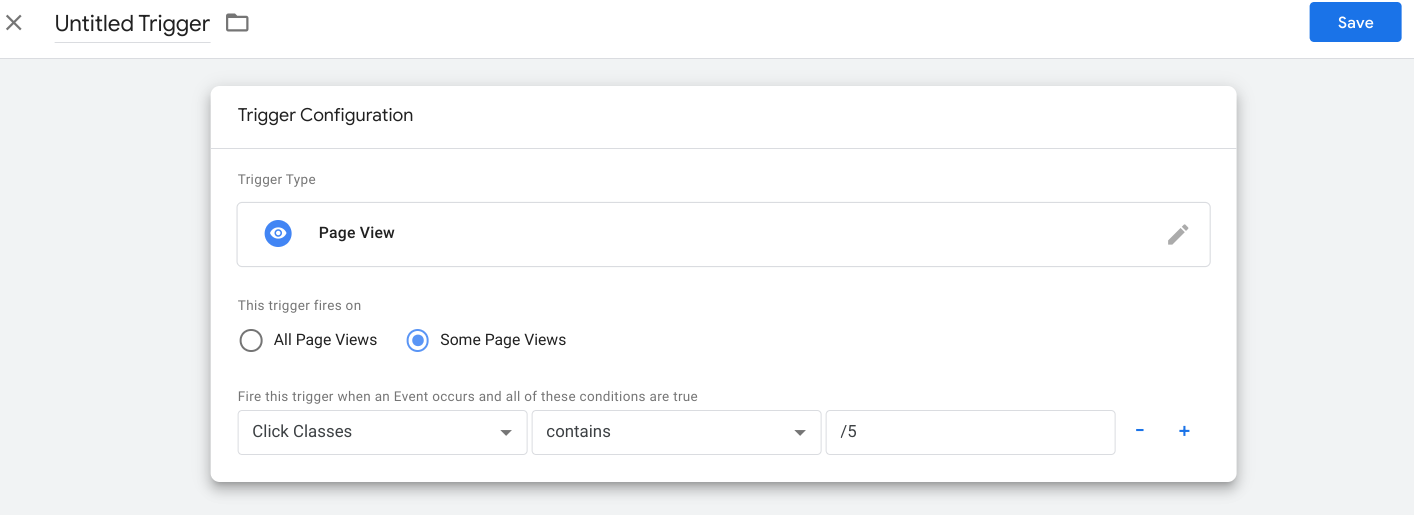Select Some Page Views radio button
Screen dimensions: 1414x515
(418, 340)
